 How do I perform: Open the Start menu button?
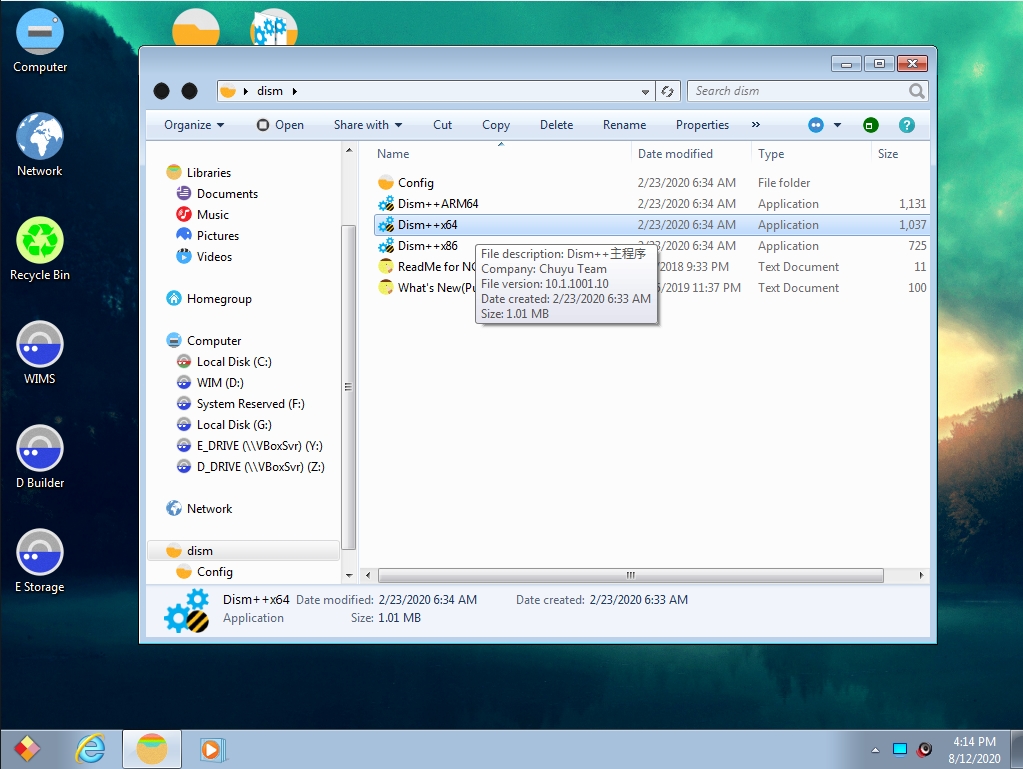click(27, 749)
